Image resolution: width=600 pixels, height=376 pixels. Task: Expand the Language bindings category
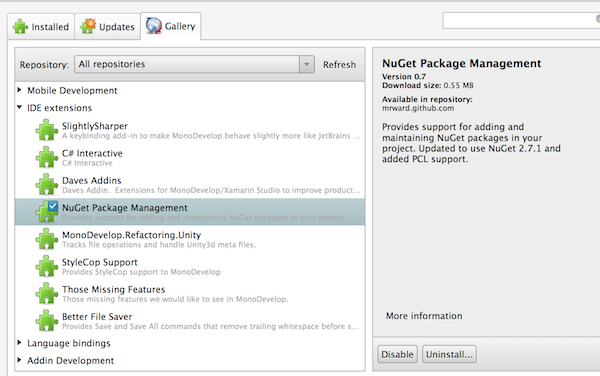20,342
